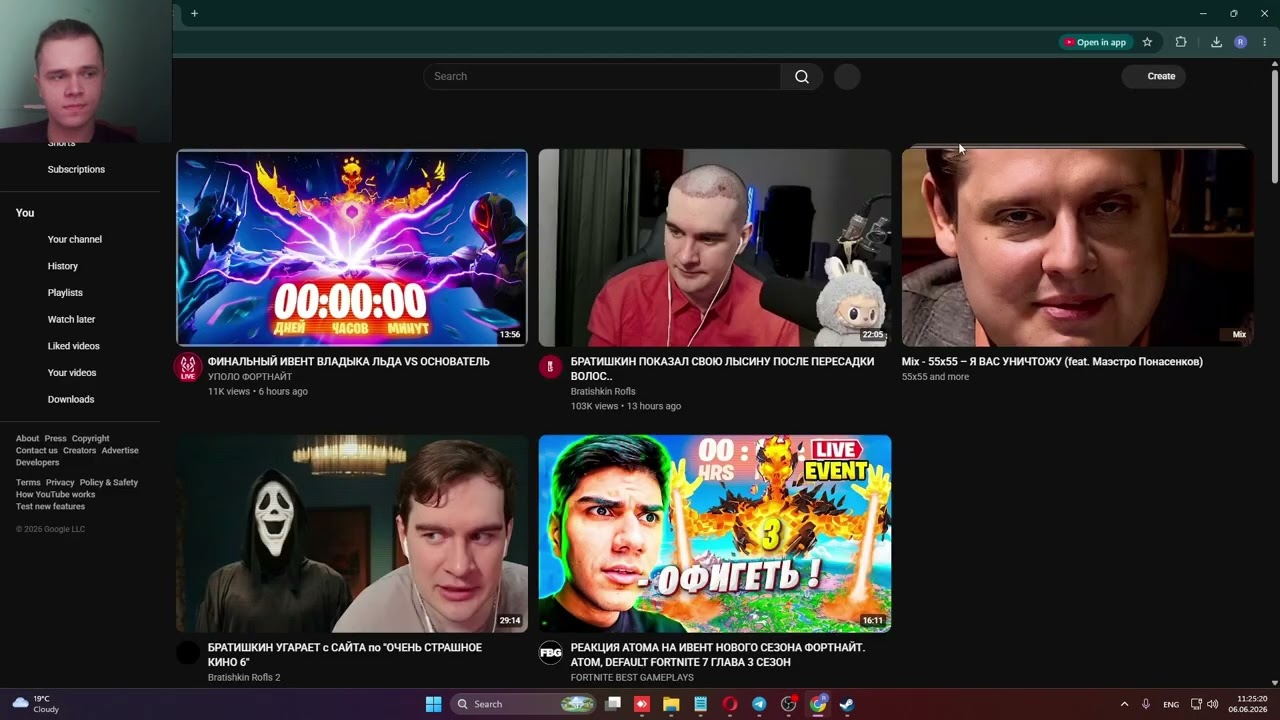This screenshot has width=1280, height=720.
Task: Open Subscriptions in the sidebar
Action: tap(76, 169)
